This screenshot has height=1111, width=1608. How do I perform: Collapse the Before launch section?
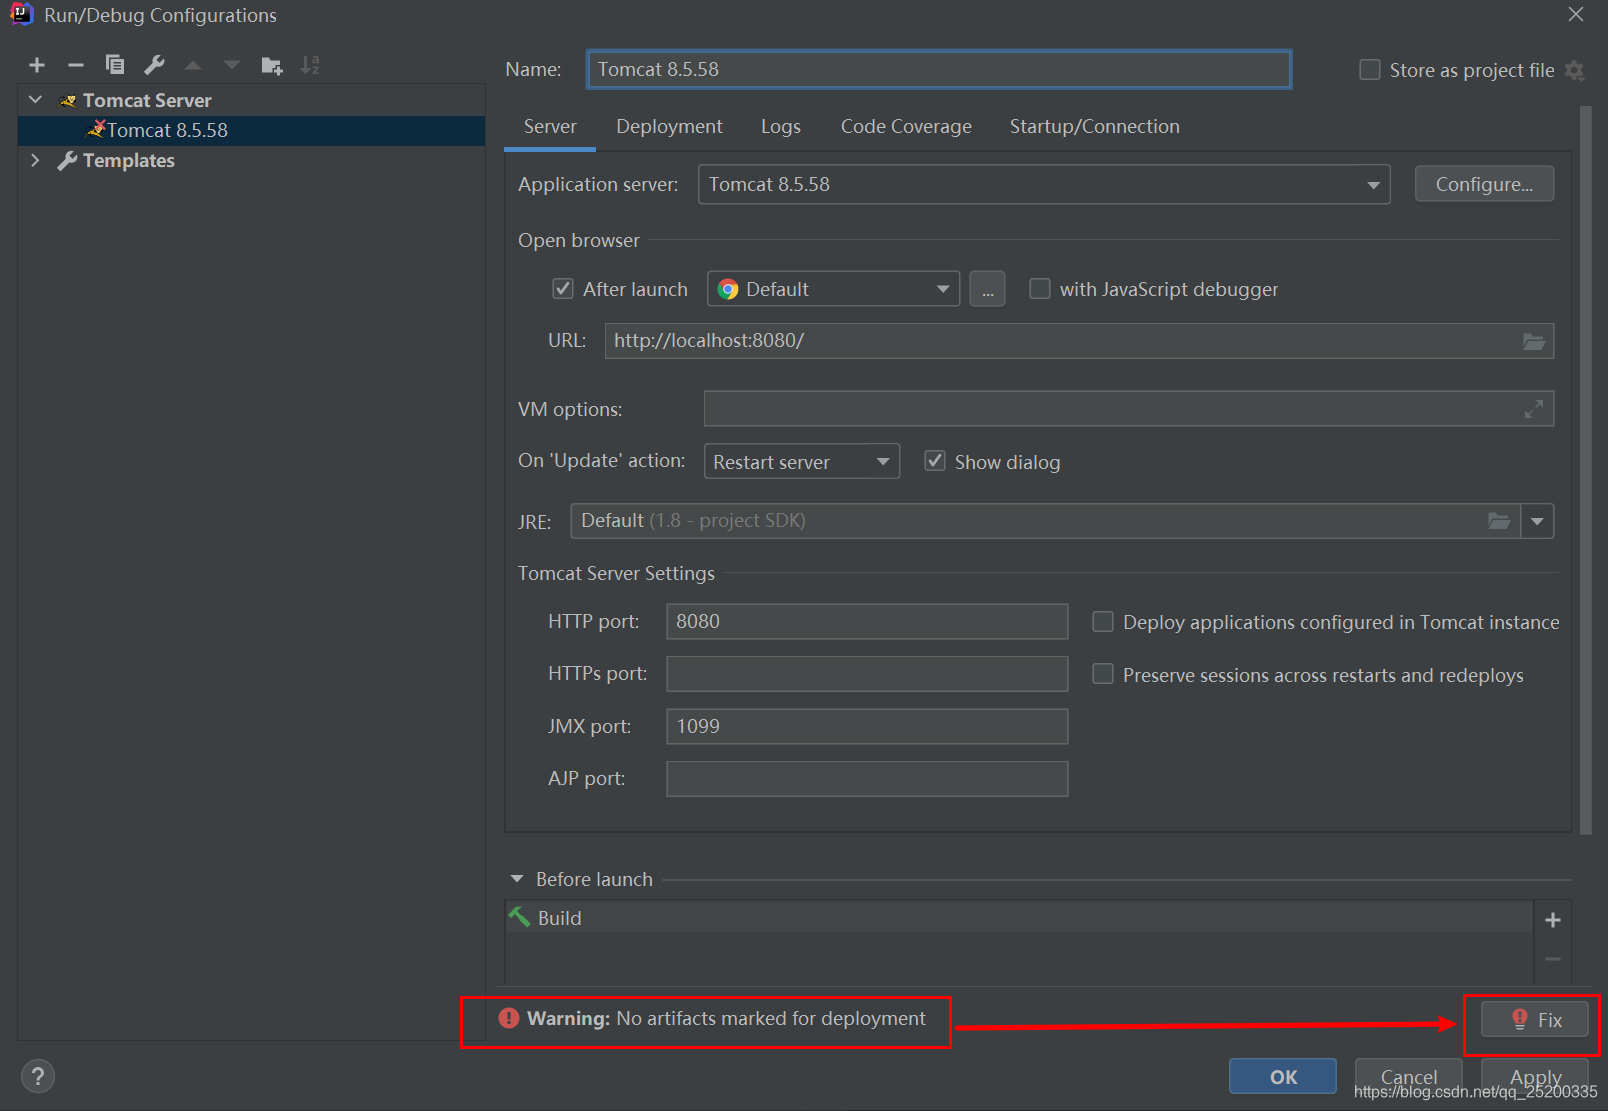[x=517, y=879]
